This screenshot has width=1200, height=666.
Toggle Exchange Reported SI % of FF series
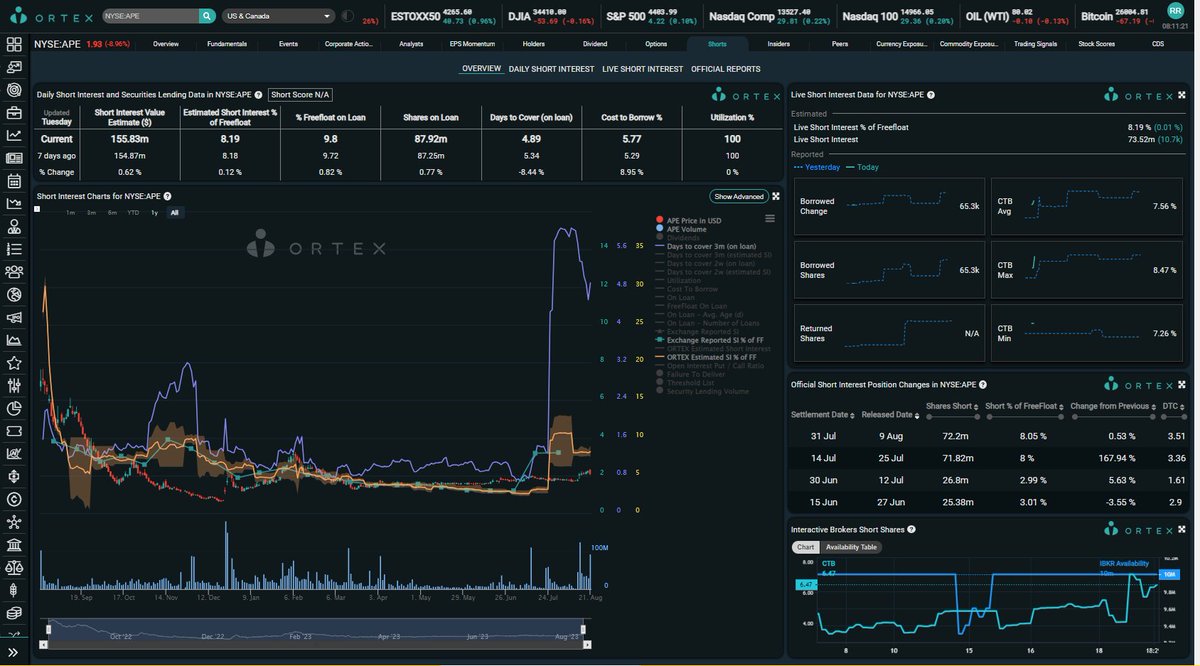pyautogui.click(x=712, y=340)
